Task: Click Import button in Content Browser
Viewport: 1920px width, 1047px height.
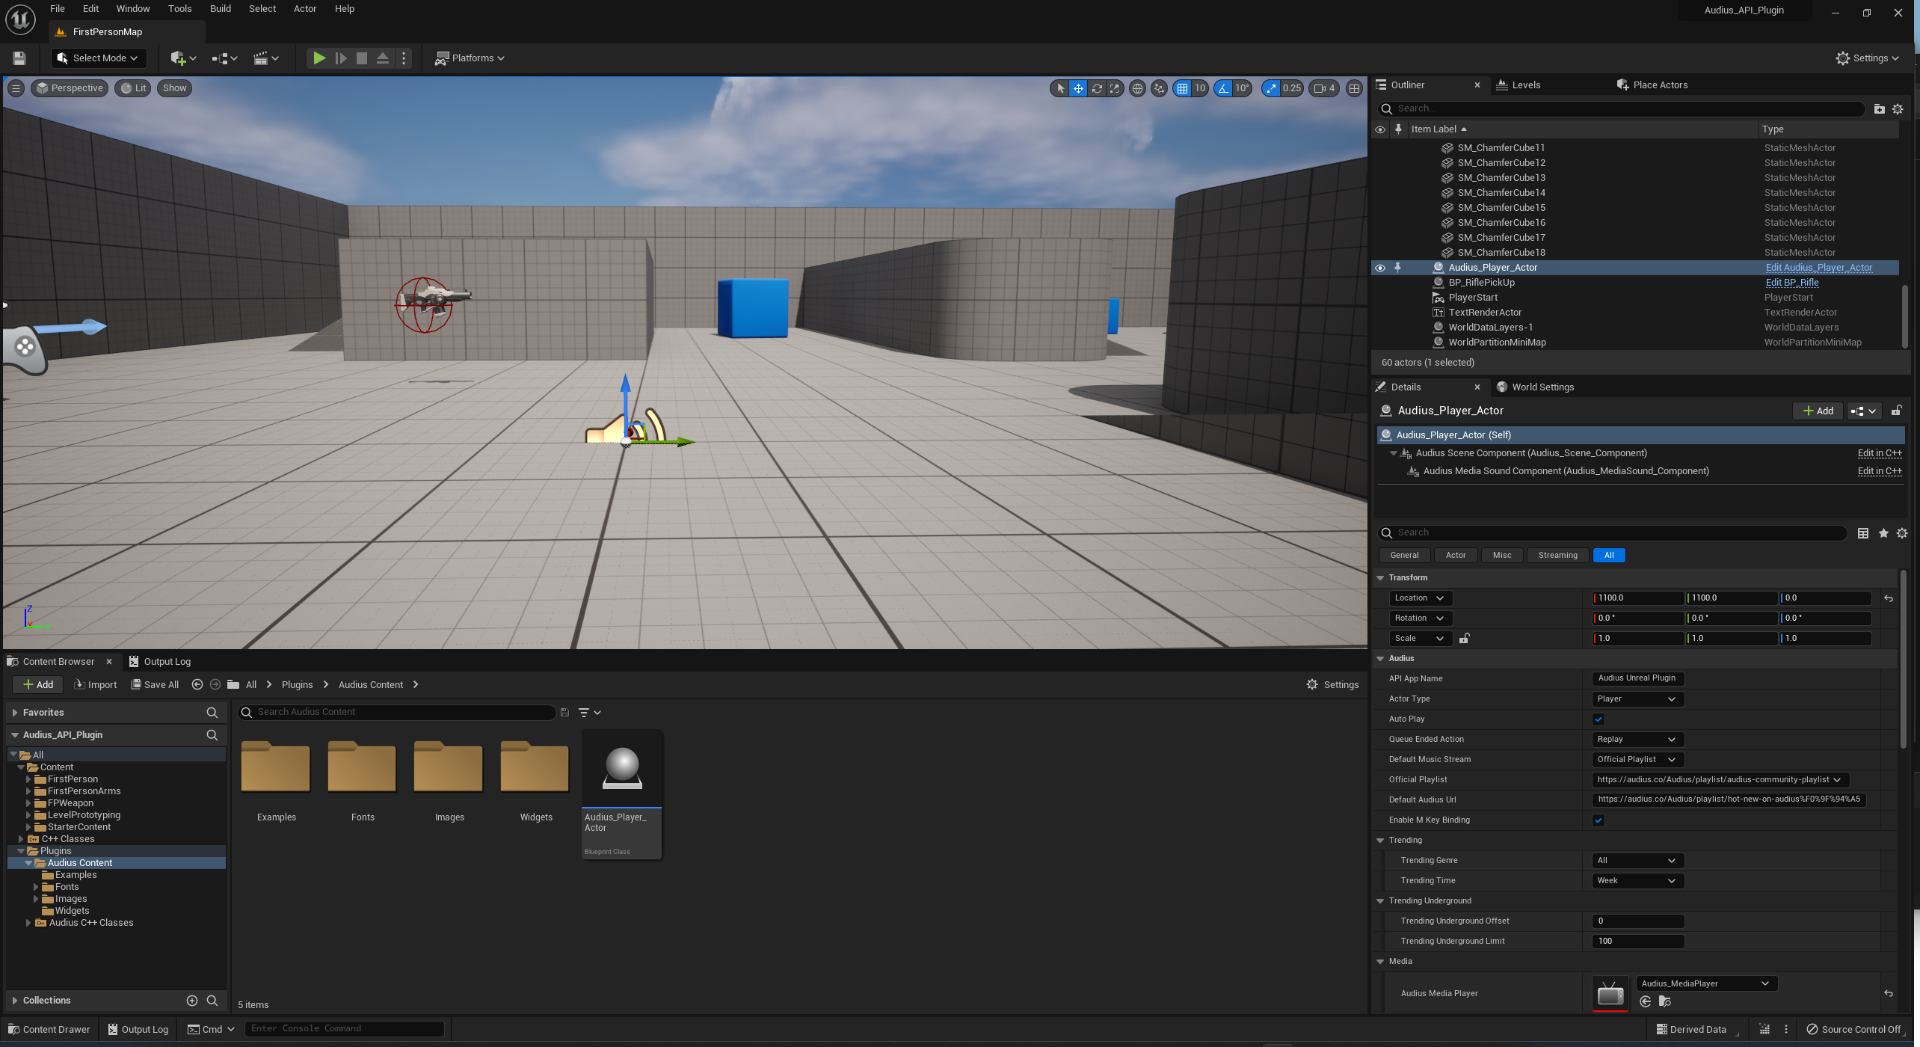Action: [x=96, y=685]
